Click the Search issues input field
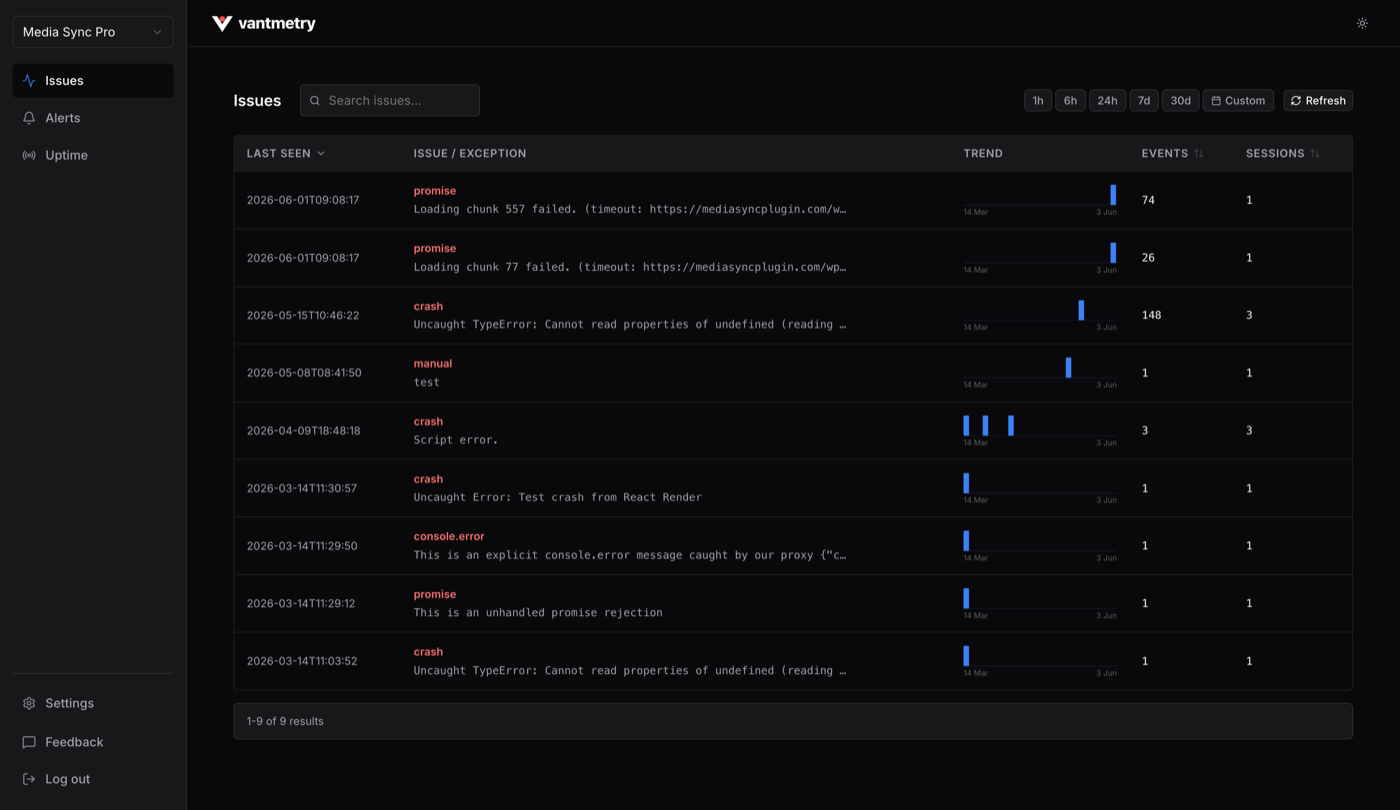 point(390,100)
